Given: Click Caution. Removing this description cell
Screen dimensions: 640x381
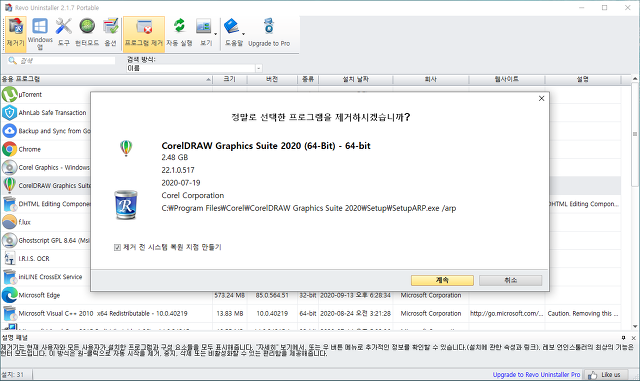Looking at the screenshot, I should 582,314.
